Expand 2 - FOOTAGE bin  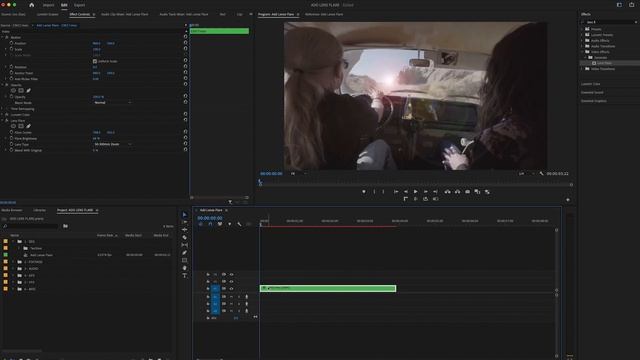(x=13, y=262)
